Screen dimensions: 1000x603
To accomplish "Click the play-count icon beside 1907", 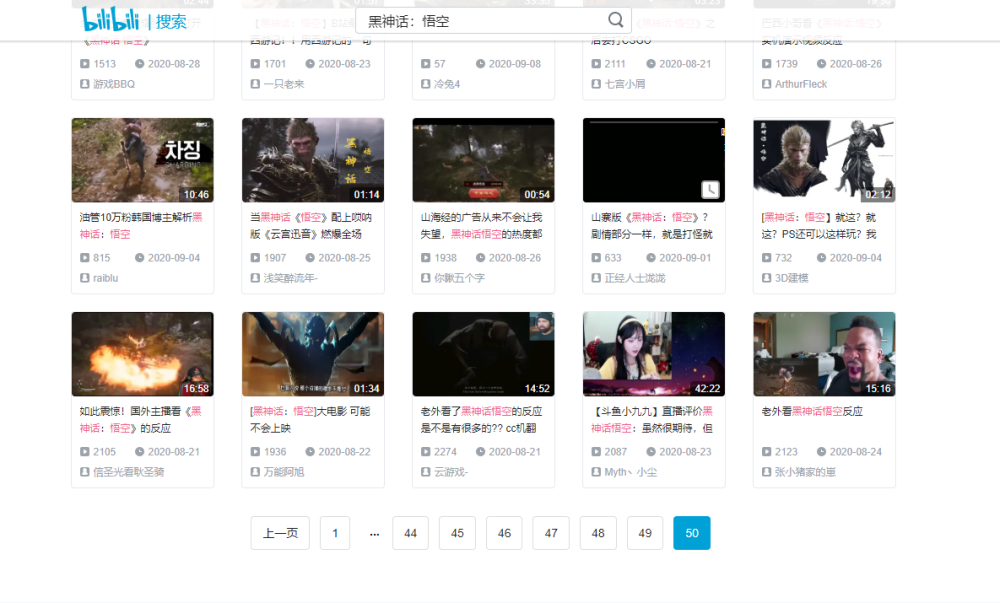I will (255, 258).
